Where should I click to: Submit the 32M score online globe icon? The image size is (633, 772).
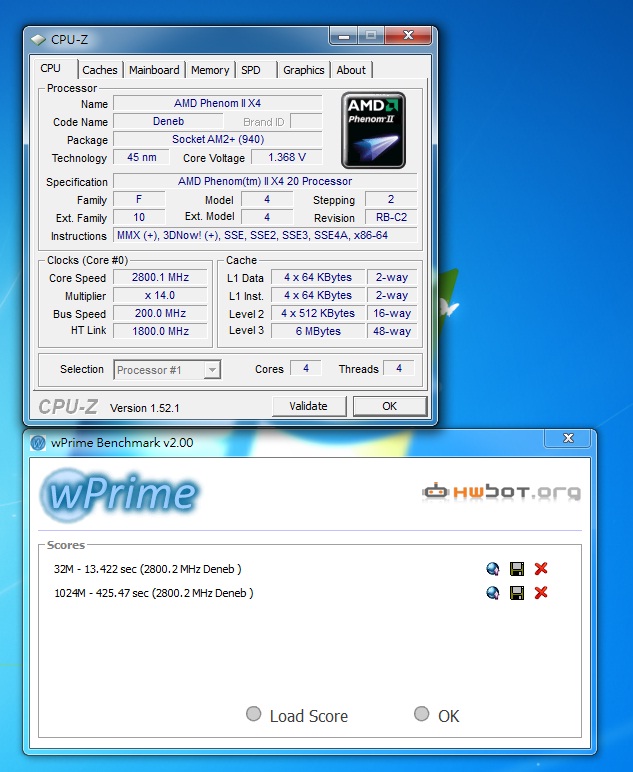(x=492, y=569)
